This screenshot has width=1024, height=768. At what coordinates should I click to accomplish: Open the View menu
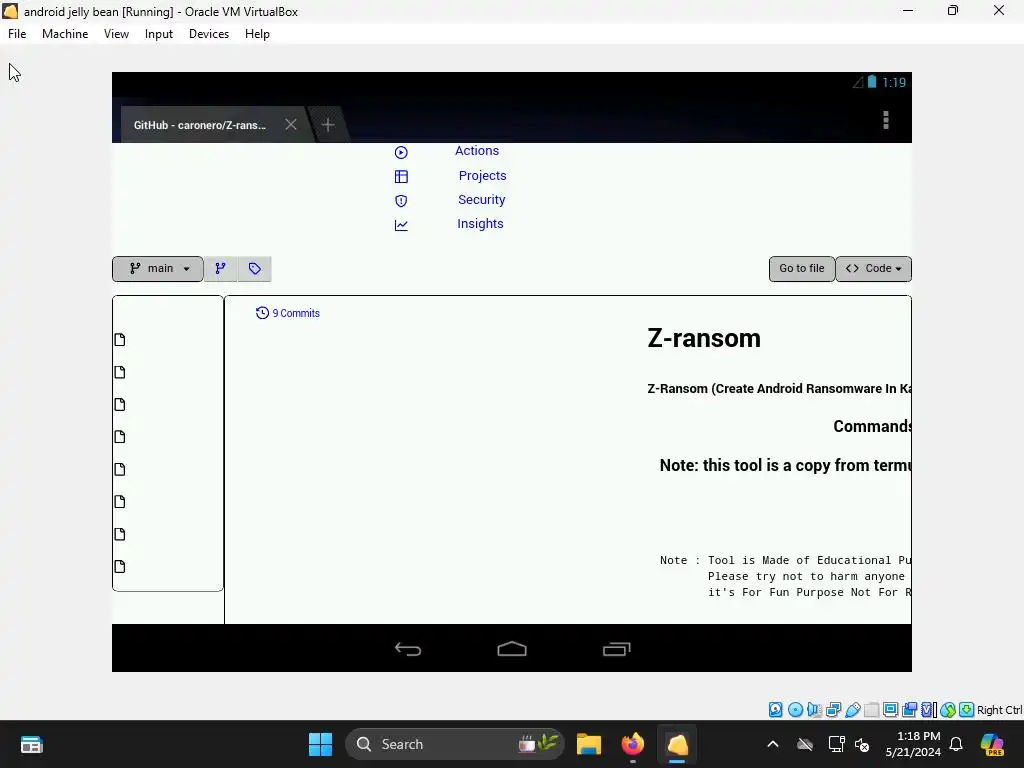coord(116,34)
